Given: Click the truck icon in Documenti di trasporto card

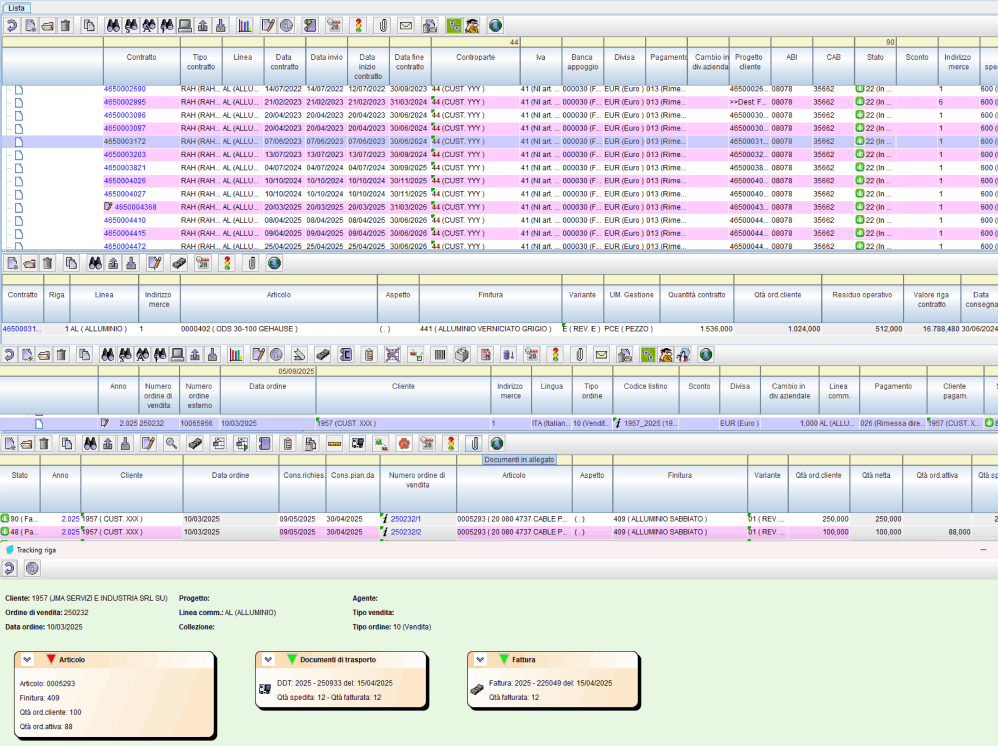Looking at the screenshot, I should point(264,690).
